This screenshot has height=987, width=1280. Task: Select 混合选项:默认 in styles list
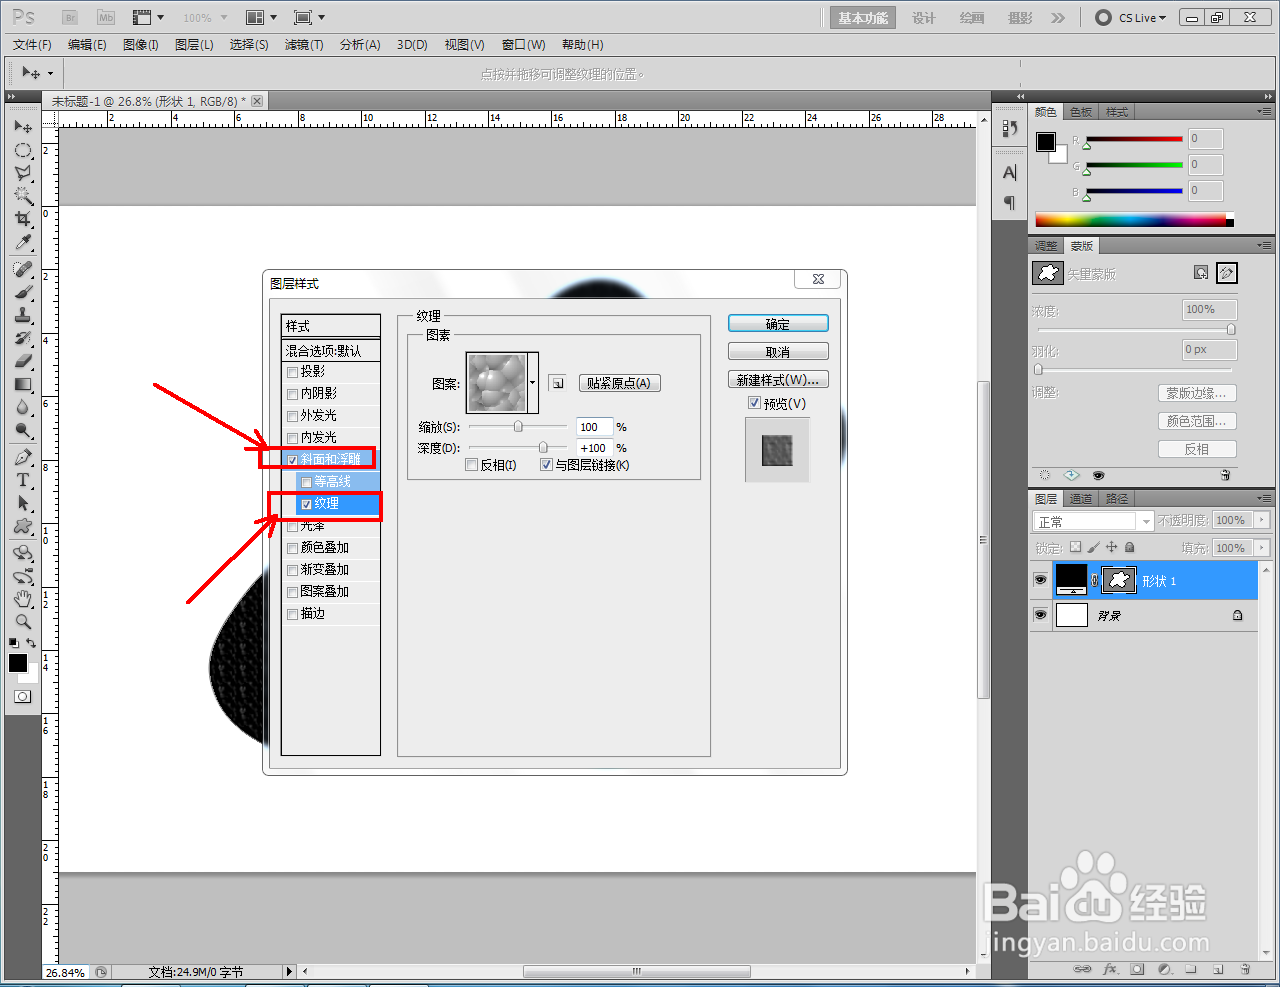click(x=331, y=351)
